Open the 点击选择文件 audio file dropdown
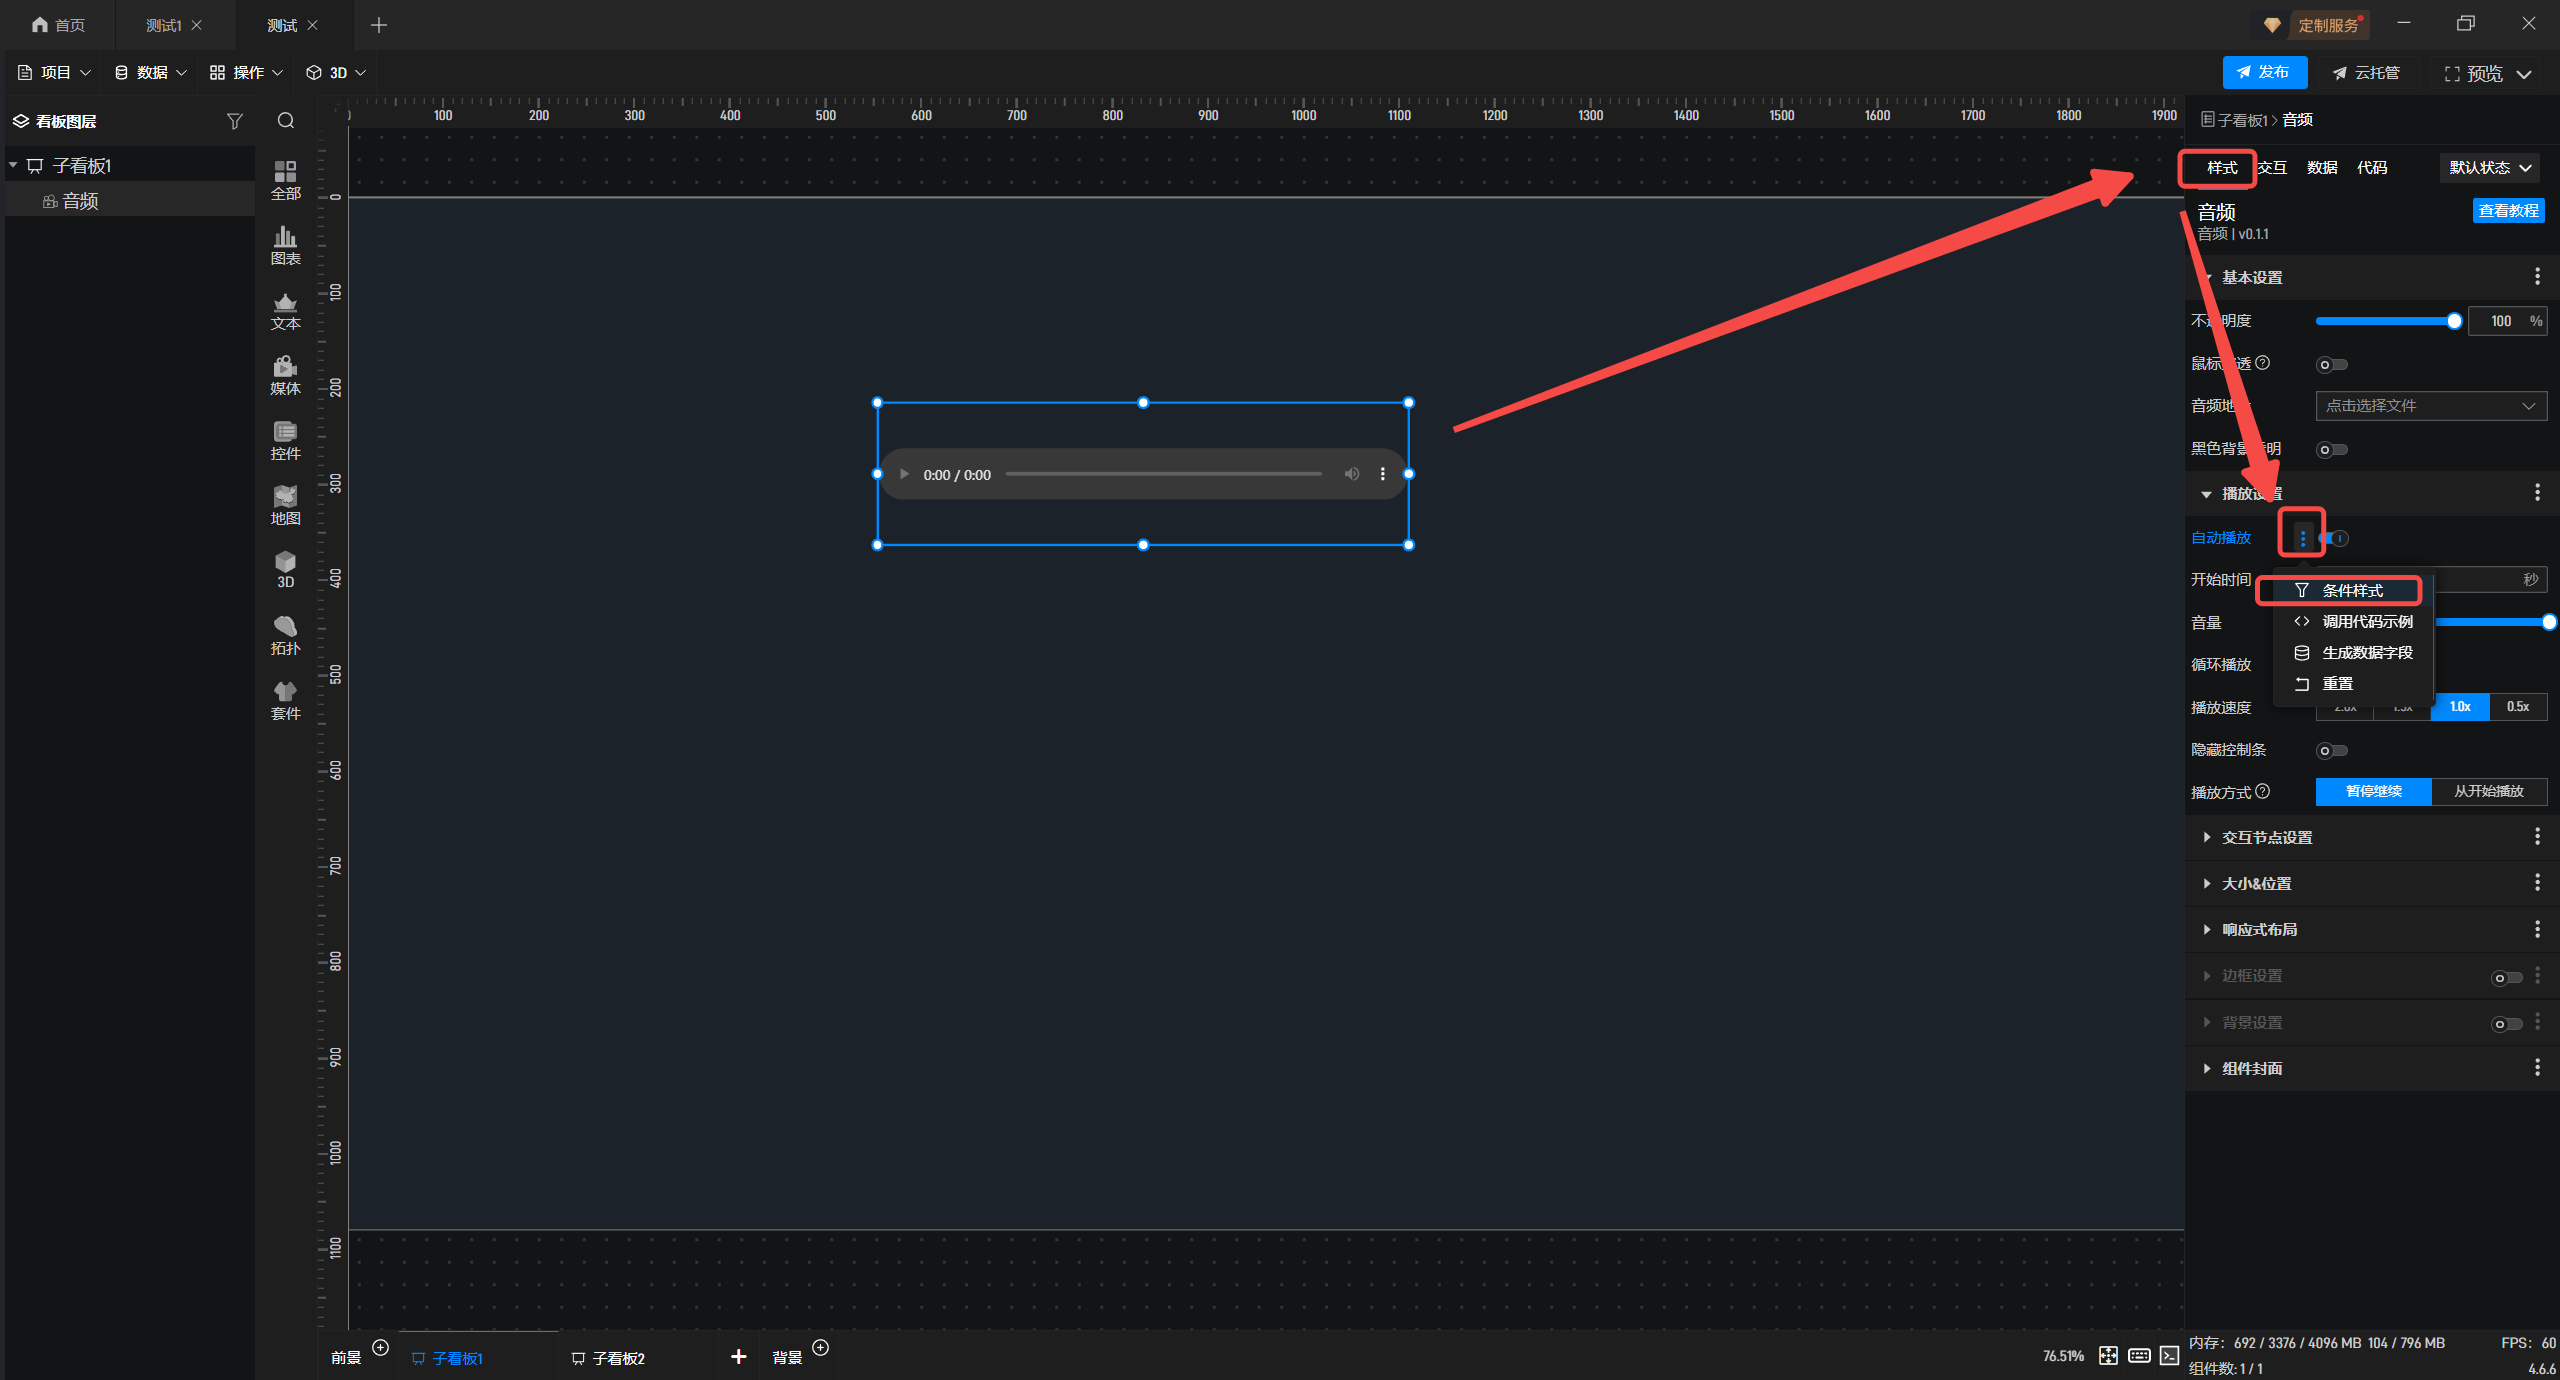The image size is (2560, 1380). [2430, 406]
